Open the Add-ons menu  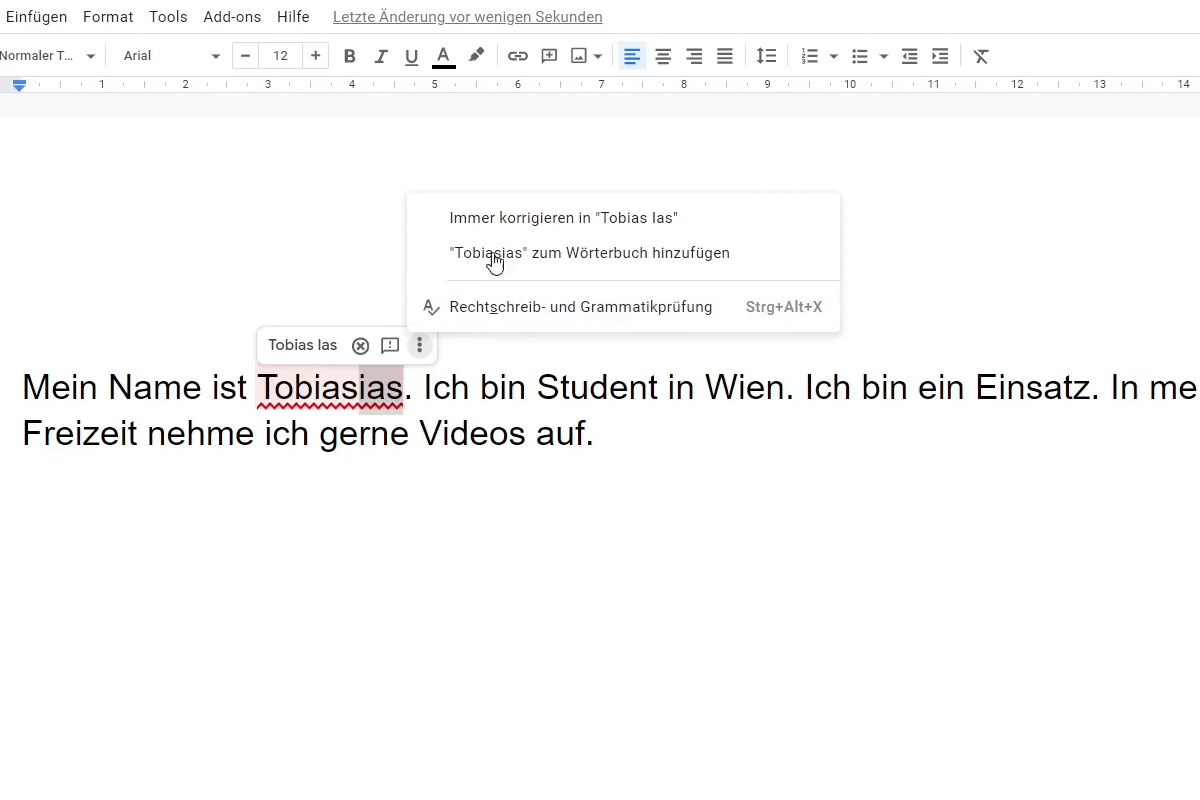[231, 17]
